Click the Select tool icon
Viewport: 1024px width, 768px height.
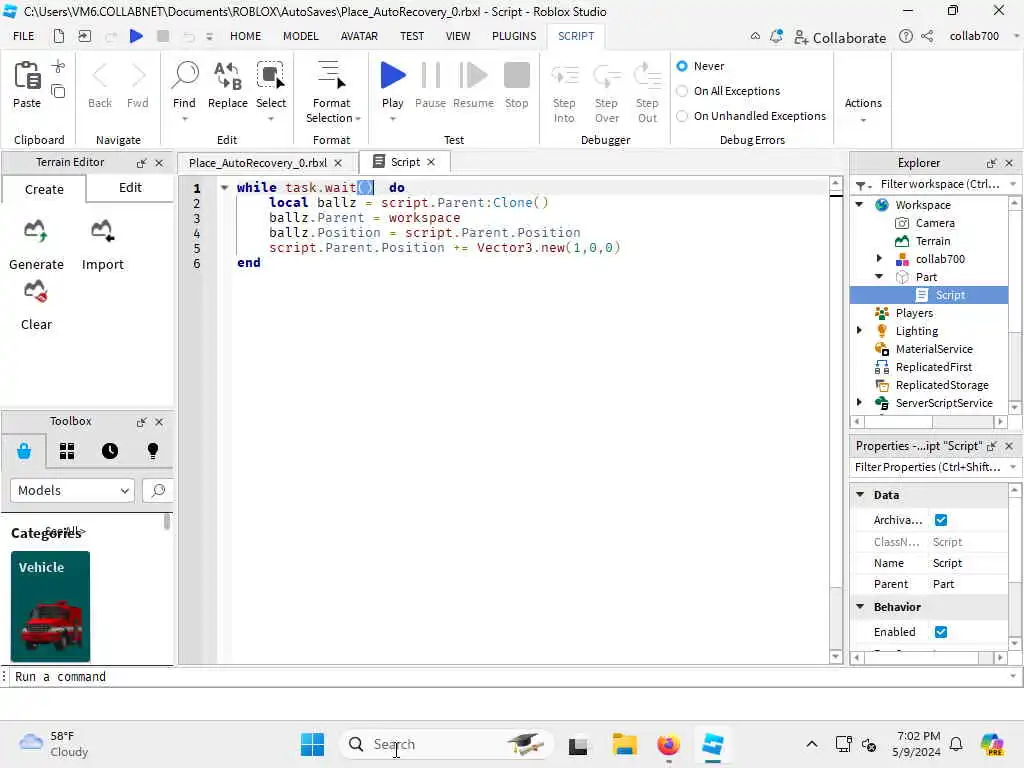tap(270, 76)
